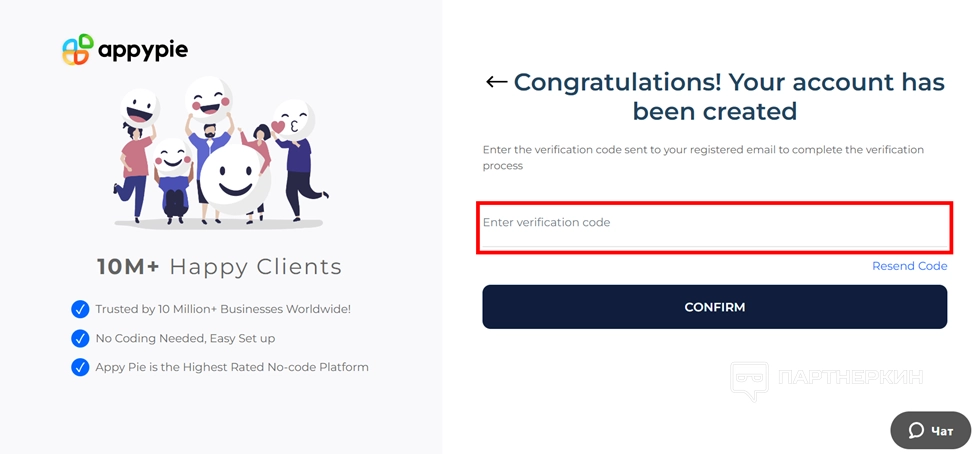Click the No Coding Needed, Easy Set up text
The width and height of the screenshot is (974, 454).
185,338
